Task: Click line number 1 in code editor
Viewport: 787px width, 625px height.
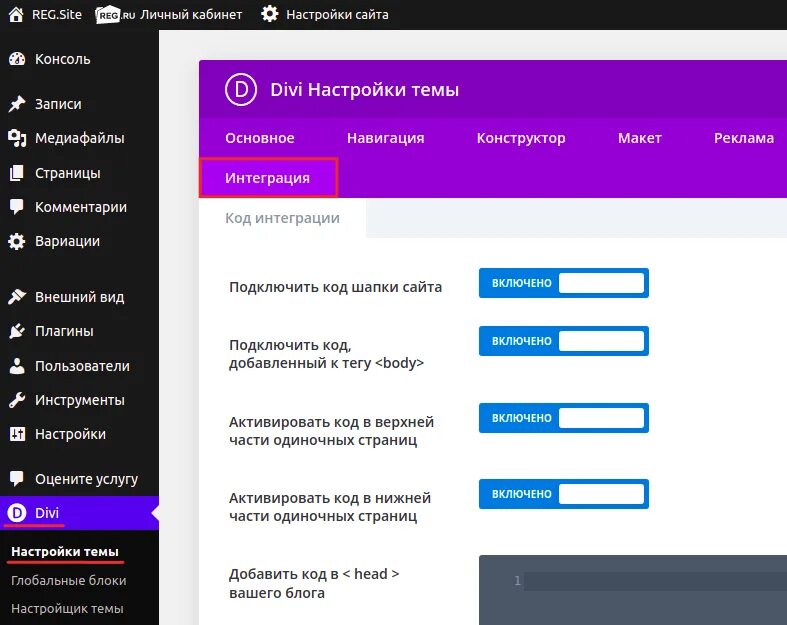Action: coord(517,581)
